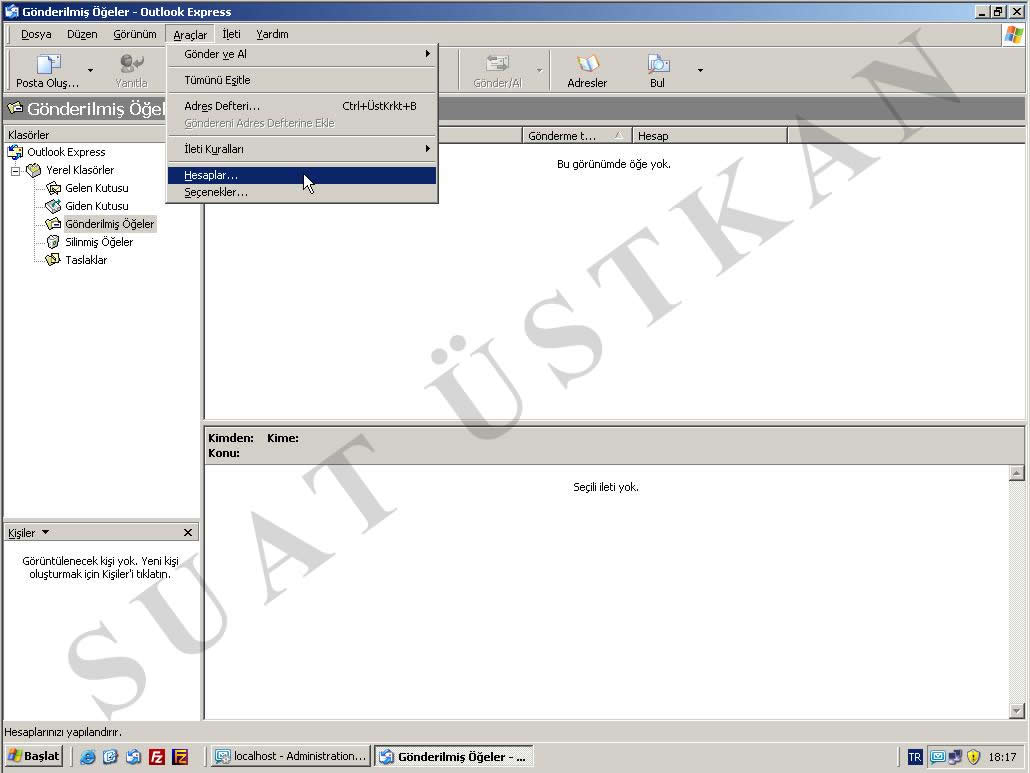1030x773 pixels.
Task: Select Silinmiş Öğeler folder
Action: (x=99, y=242)
